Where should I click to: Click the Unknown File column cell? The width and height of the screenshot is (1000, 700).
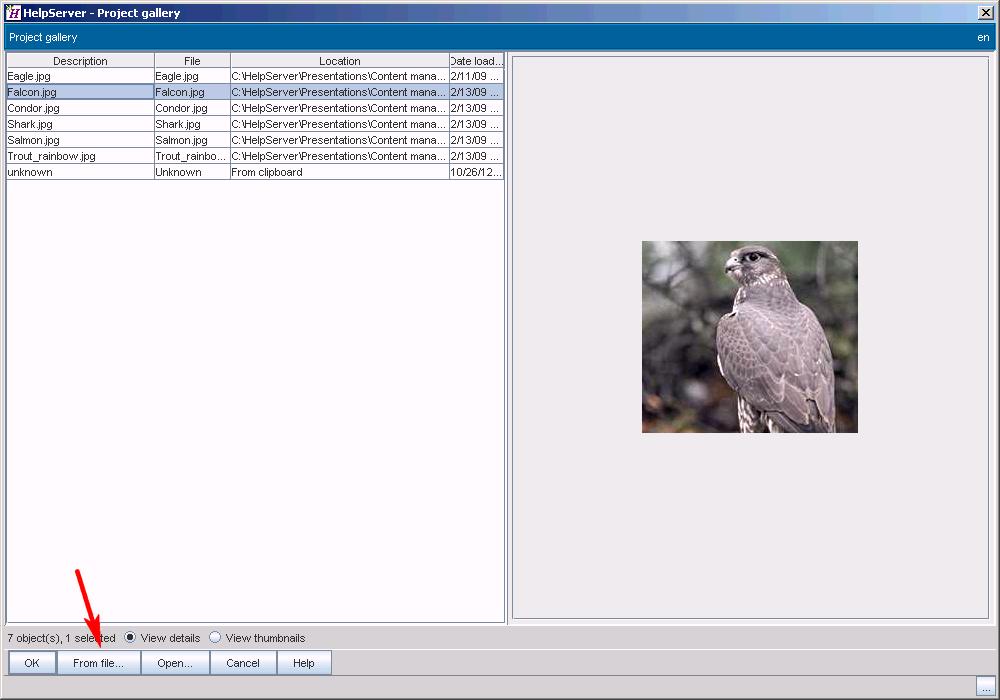[192, 171]
